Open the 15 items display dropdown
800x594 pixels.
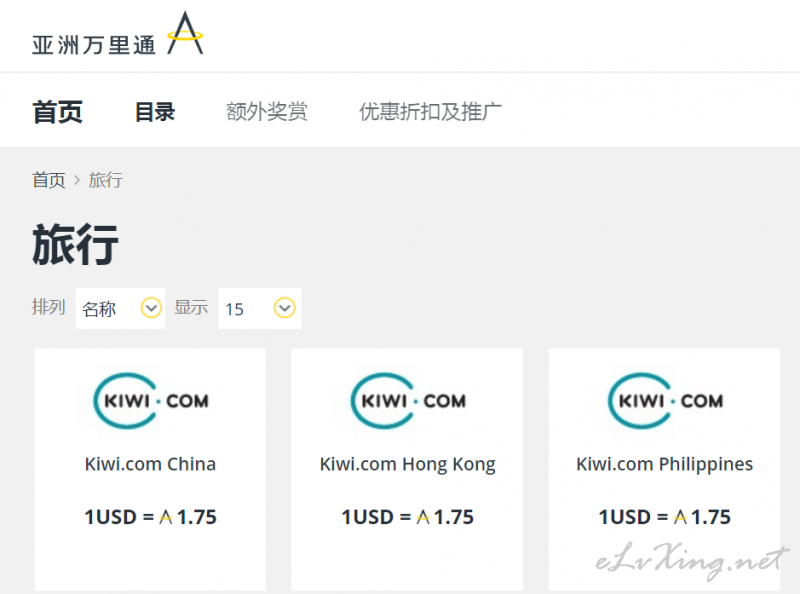coord(260,308)
